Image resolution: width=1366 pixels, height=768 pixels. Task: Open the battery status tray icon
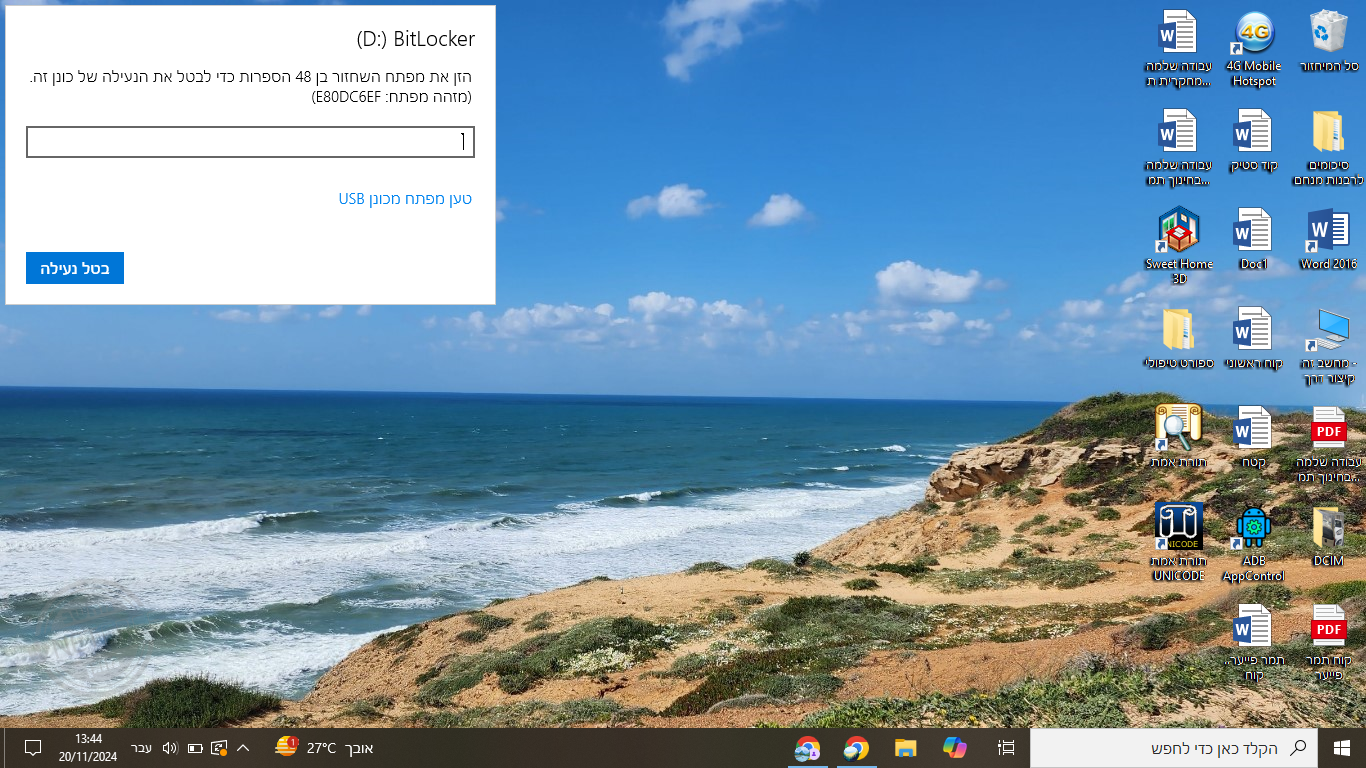195,748
